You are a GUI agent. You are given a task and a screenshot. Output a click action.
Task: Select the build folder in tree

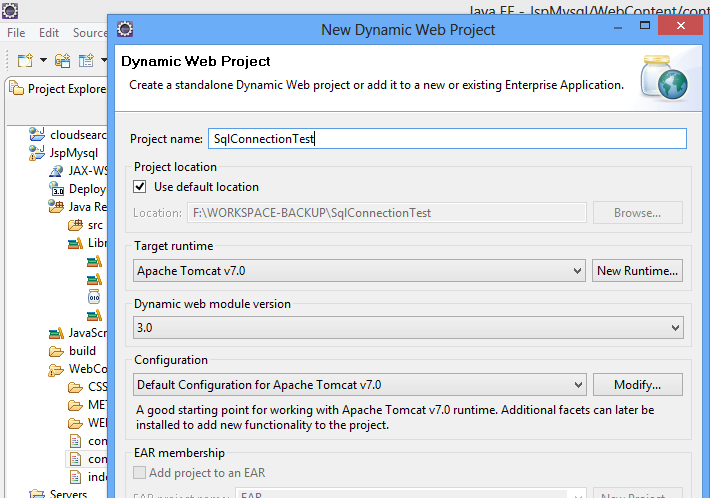click(72, 351)
